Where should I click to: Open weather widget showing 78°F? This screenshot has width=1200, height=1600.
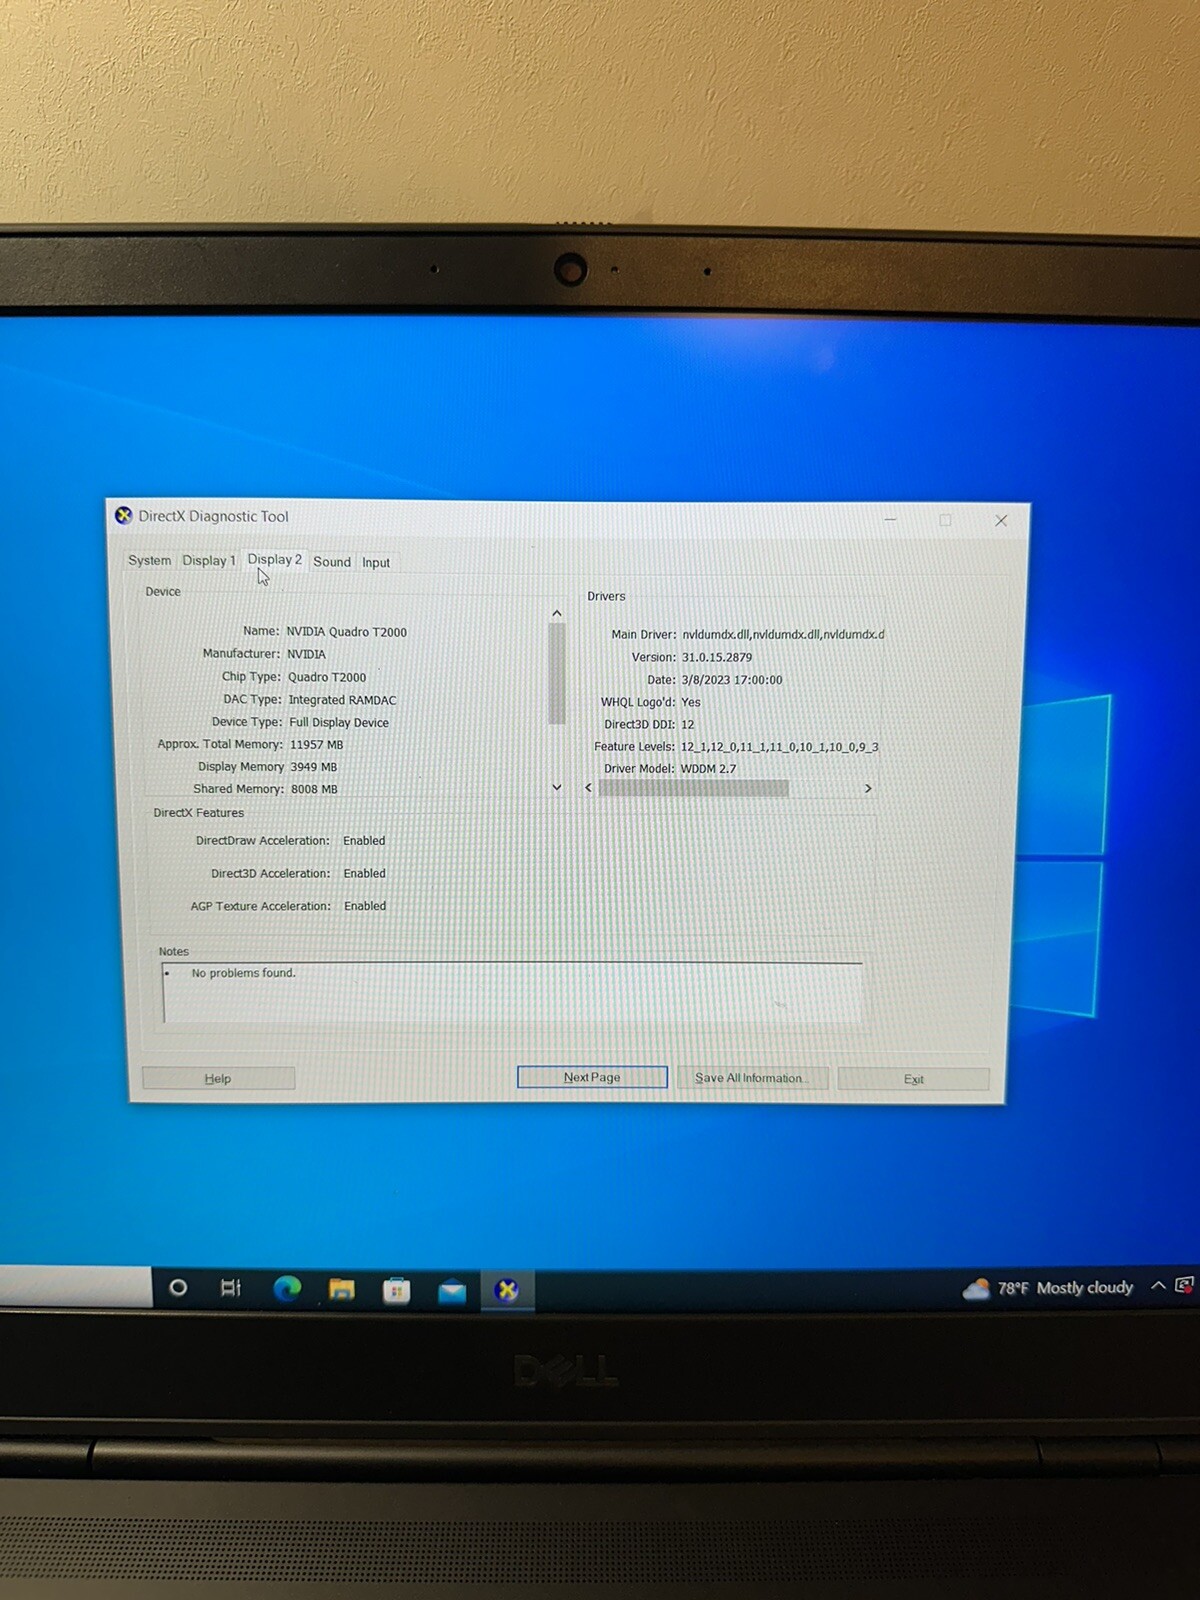(x=1048, y=1288)
